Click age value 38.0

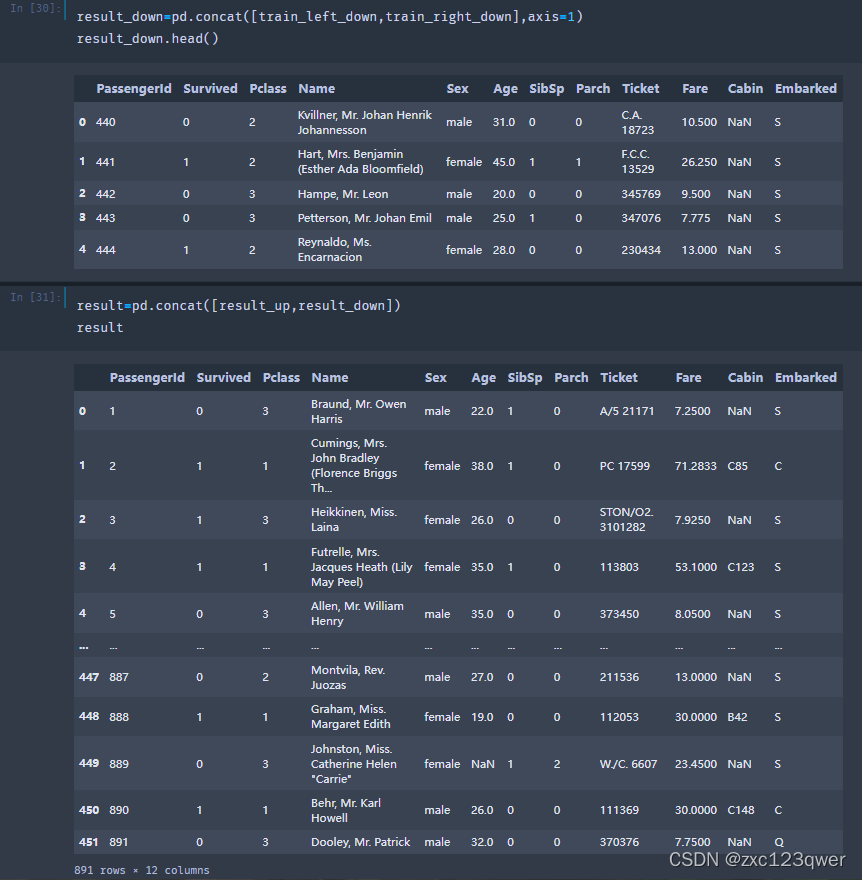tap(482, 466)
